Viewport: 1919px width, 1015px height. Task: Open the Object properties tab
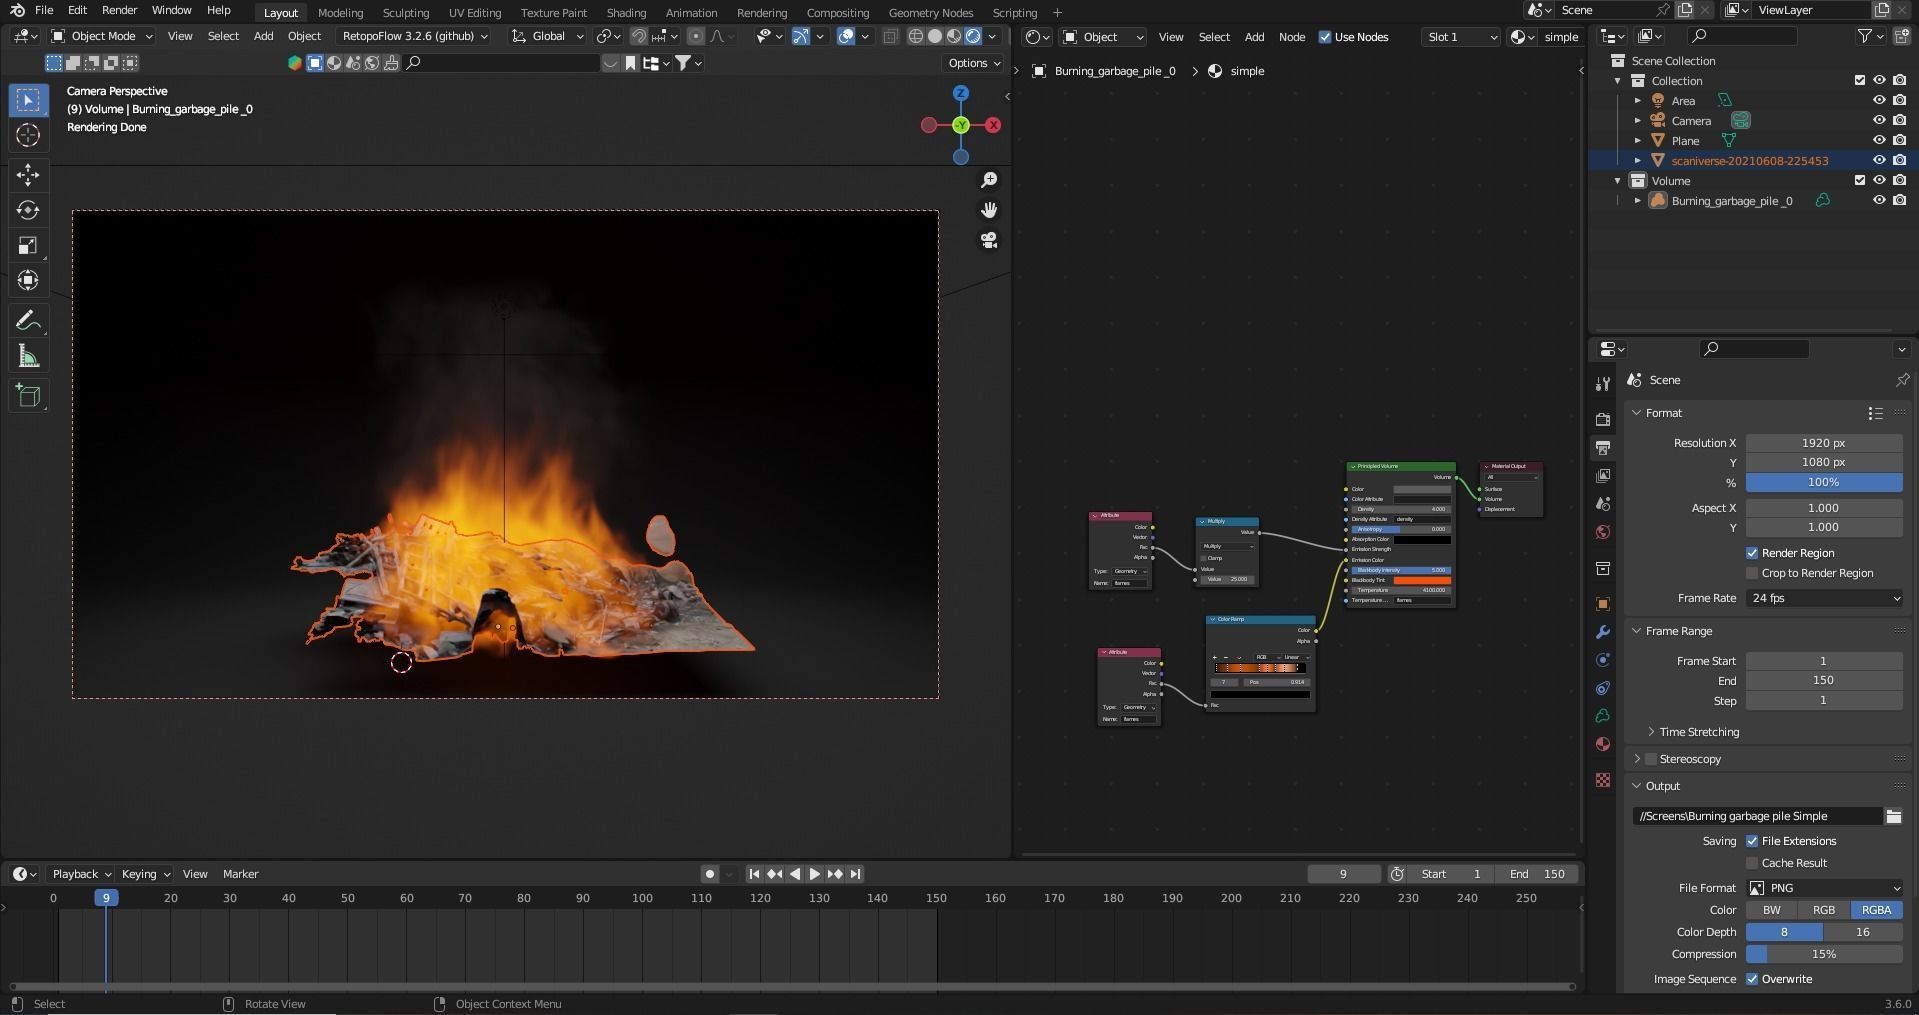pyautogui.click(x=1603, y=604)
